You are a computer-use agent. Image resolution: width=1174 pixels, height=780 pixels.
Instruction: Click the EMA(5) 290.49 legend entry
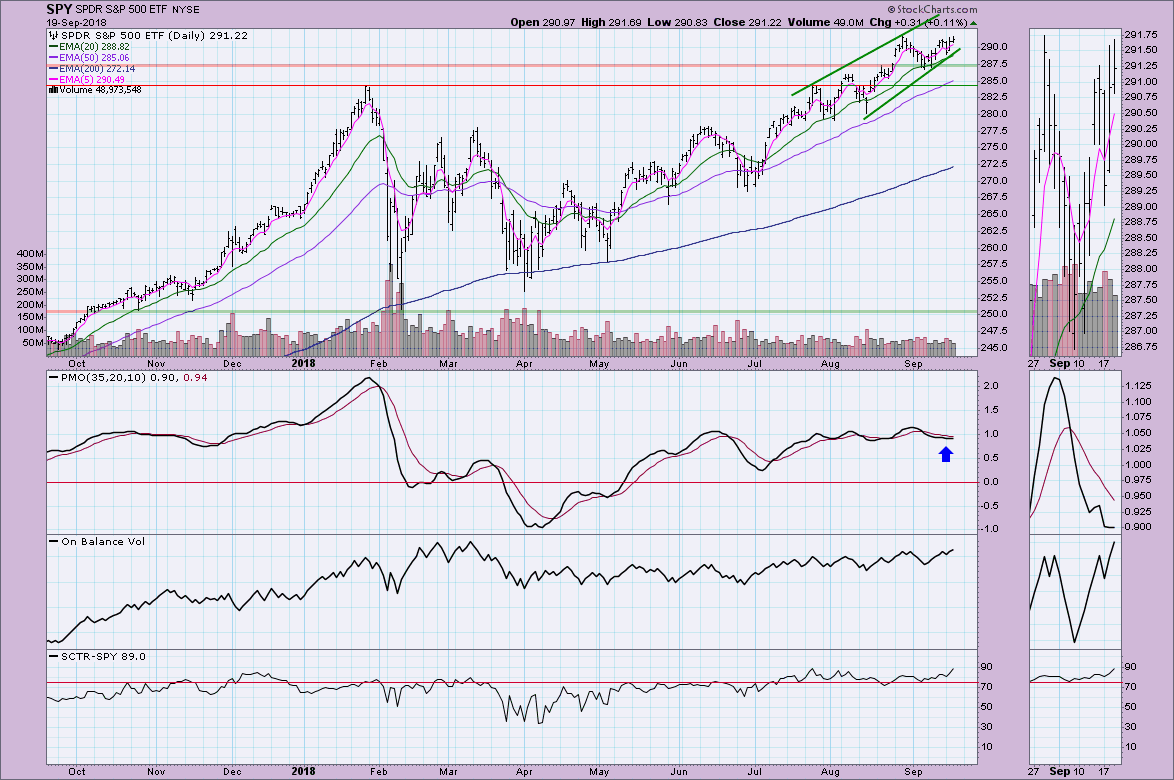coord(91,79)
